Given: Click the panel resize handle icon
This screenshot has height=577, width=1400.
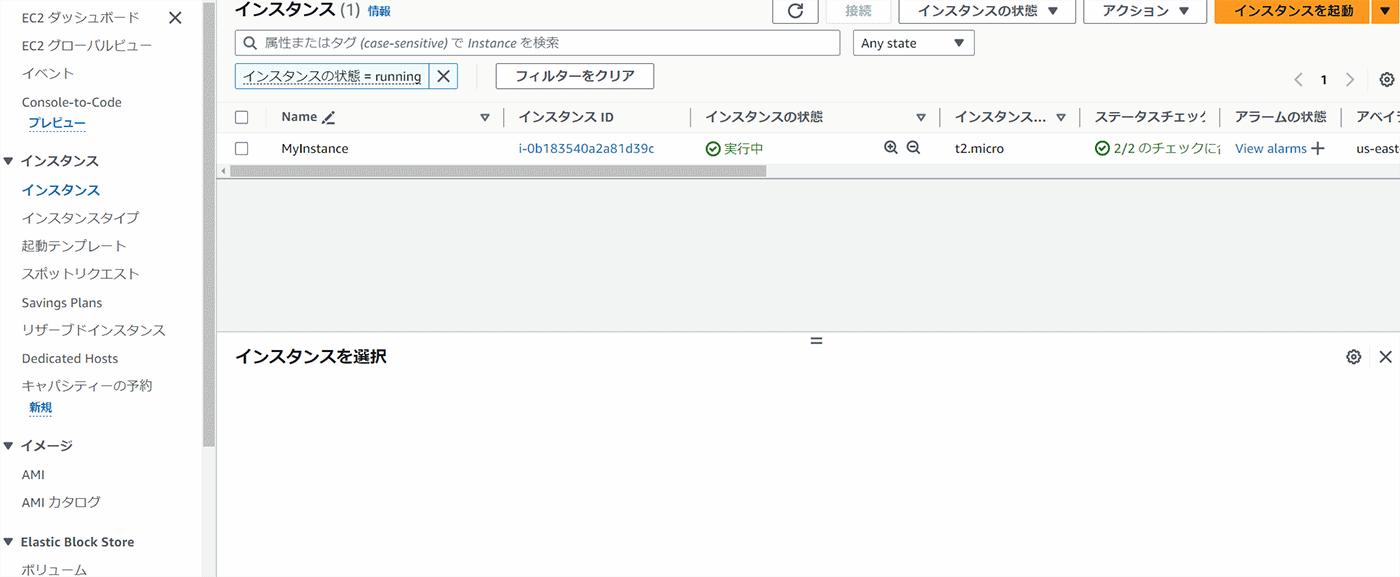Looking at the screenshot, I should point(816,340).
